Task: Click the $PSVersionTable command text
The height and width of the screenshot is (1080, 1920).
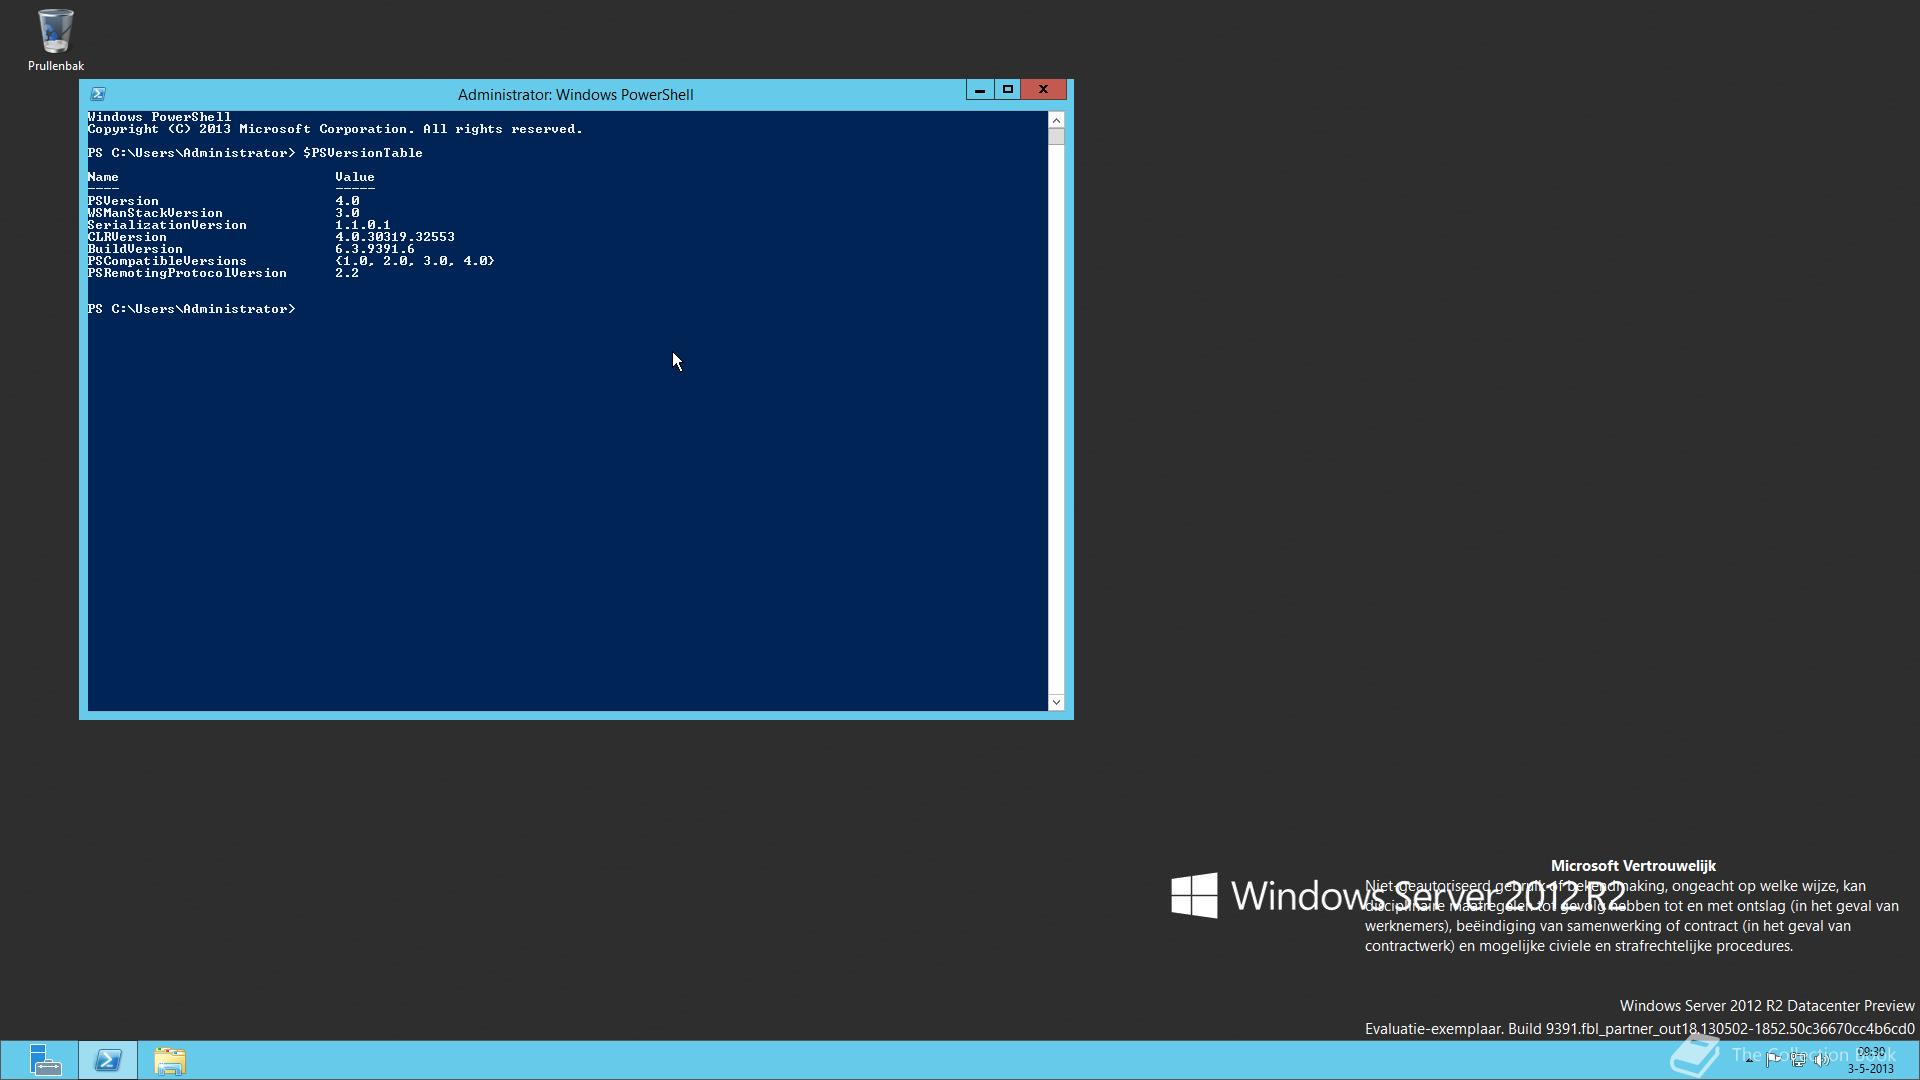Action: point(363,153)
